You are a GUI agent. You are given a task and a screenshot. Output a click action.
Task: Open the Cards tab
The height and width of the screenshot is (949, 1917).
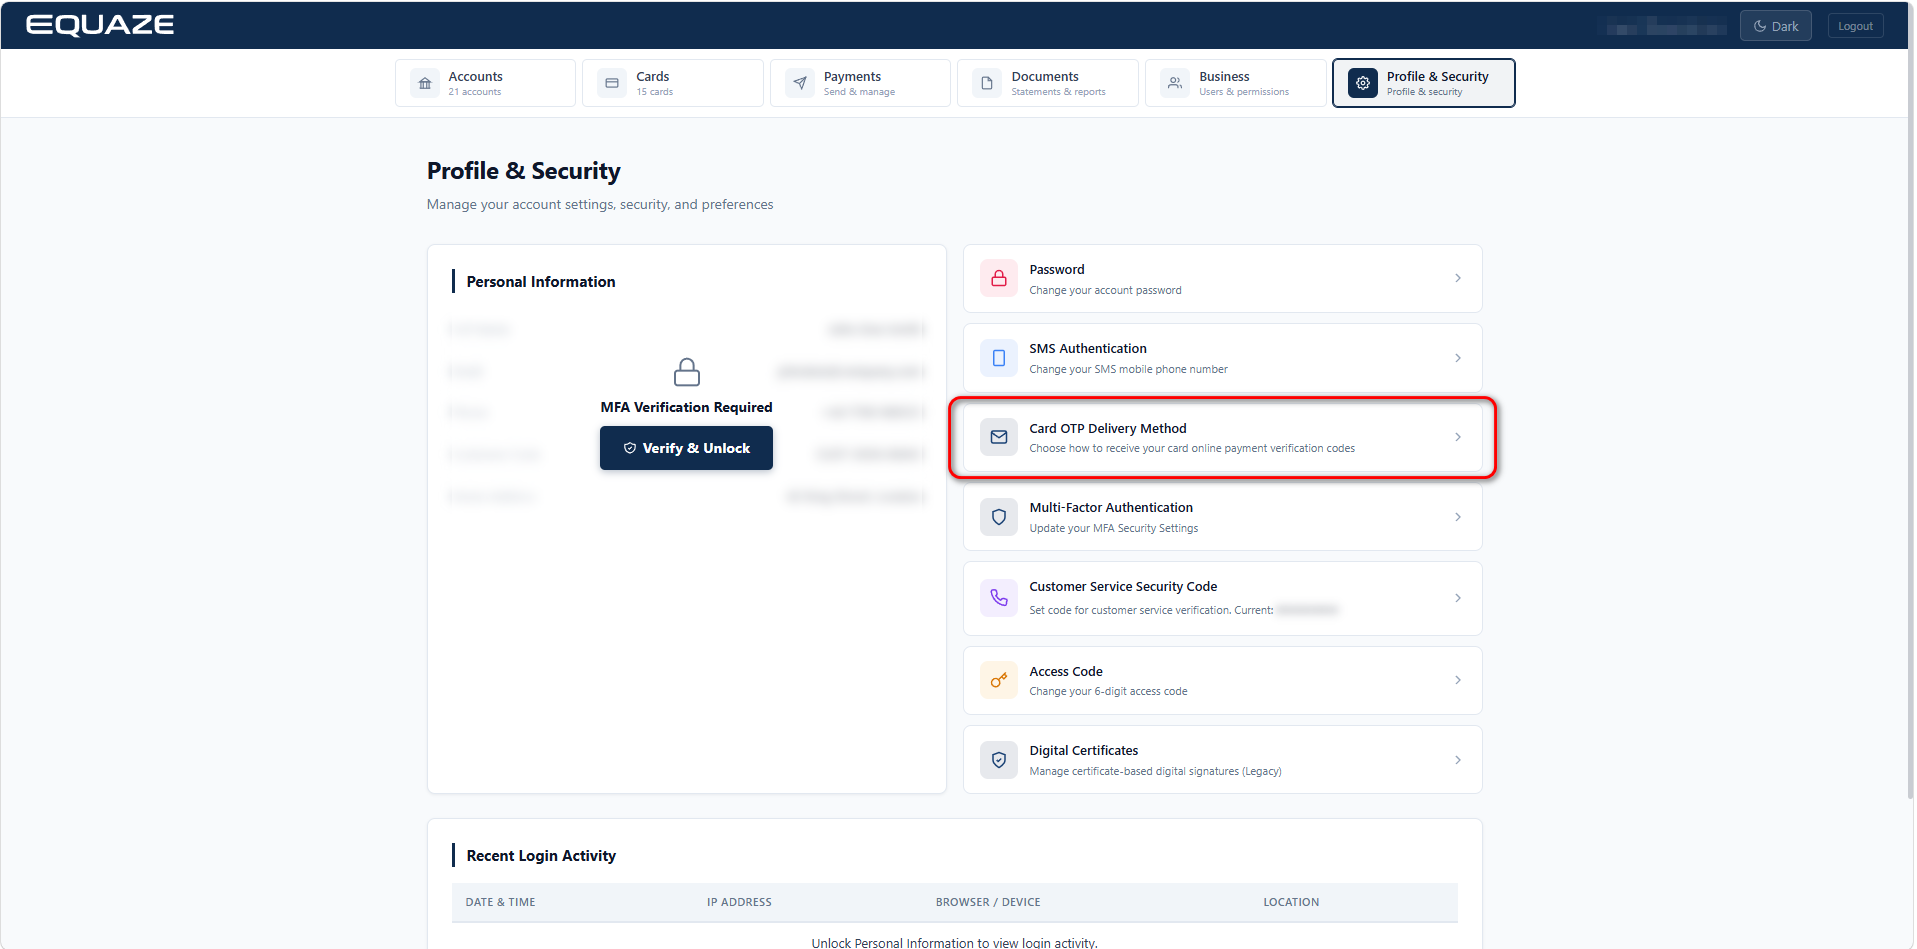tap(673, 83)
